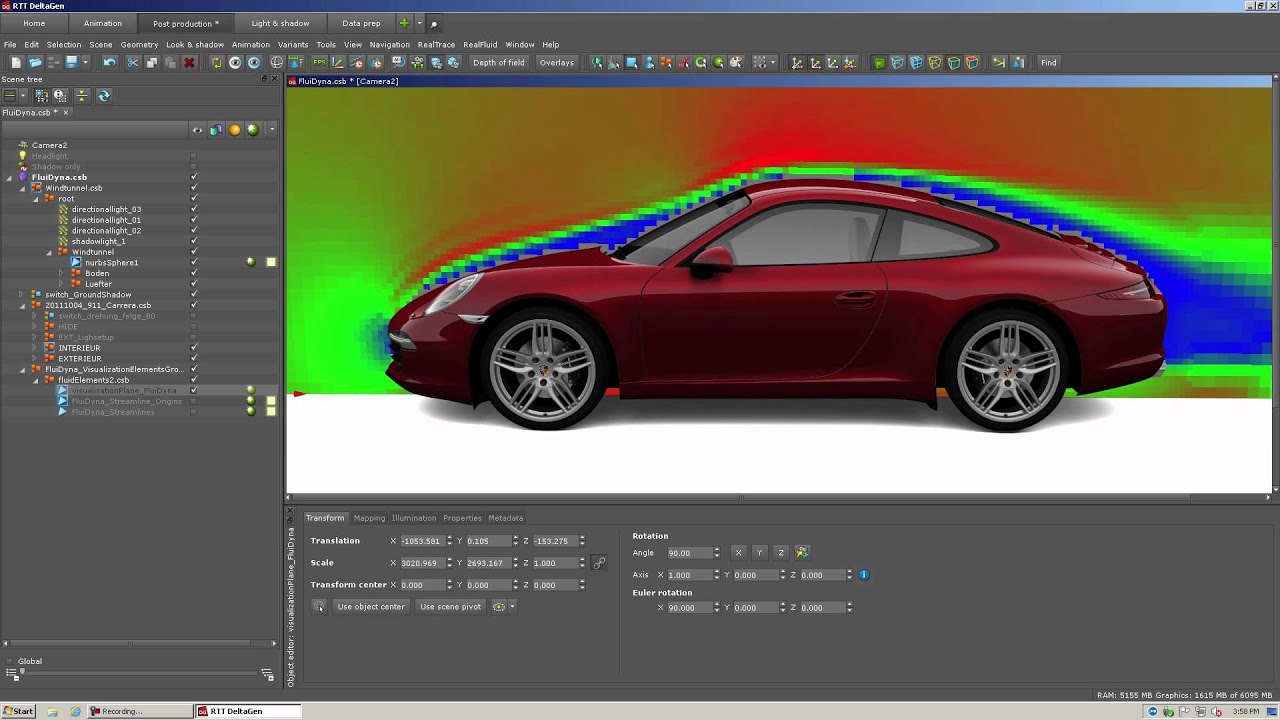Expand the Boden tree node
The width and height of the screenshot is (1280, 720).
[x=61, y=273]
